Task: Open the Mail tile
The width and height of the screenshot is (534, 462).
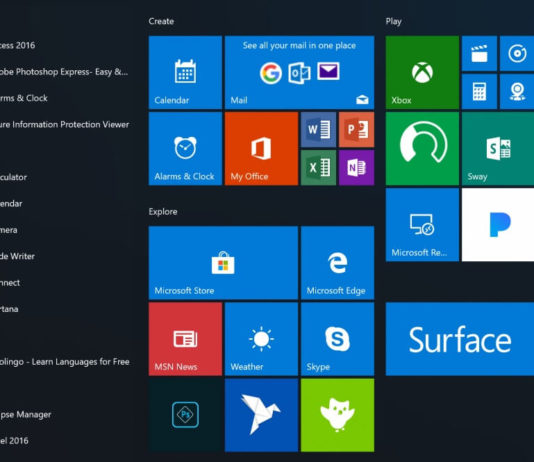Action: pyautogui.click(x=299, y=73)
